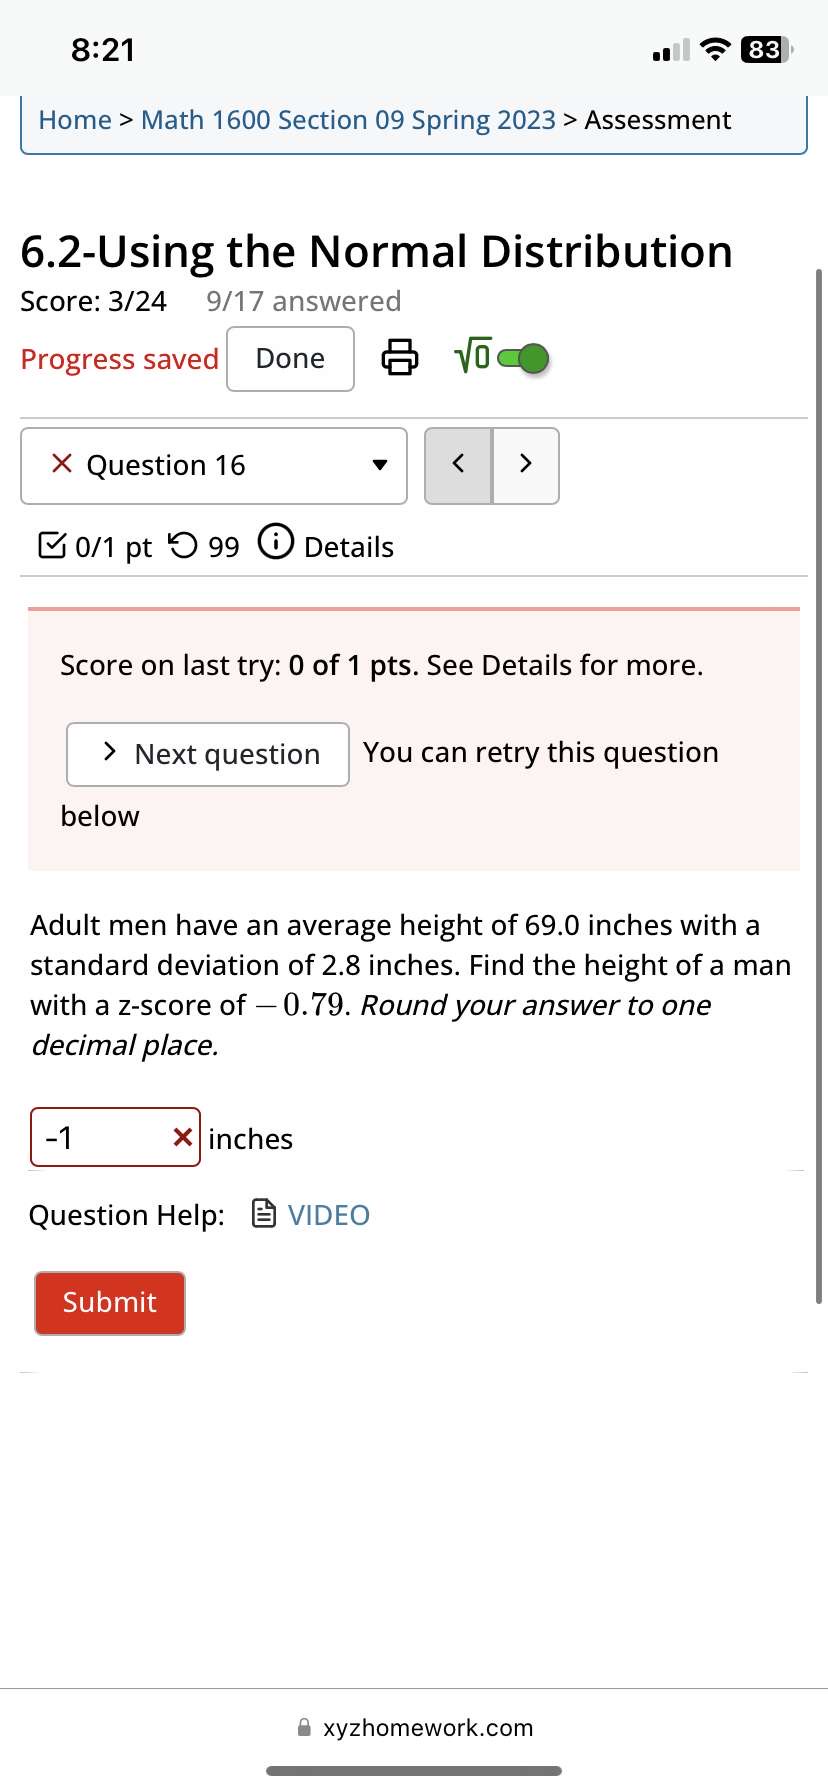Click the red X beside Question 16
This screenshot has width=828, height=1792.
[x=60, y=463]
